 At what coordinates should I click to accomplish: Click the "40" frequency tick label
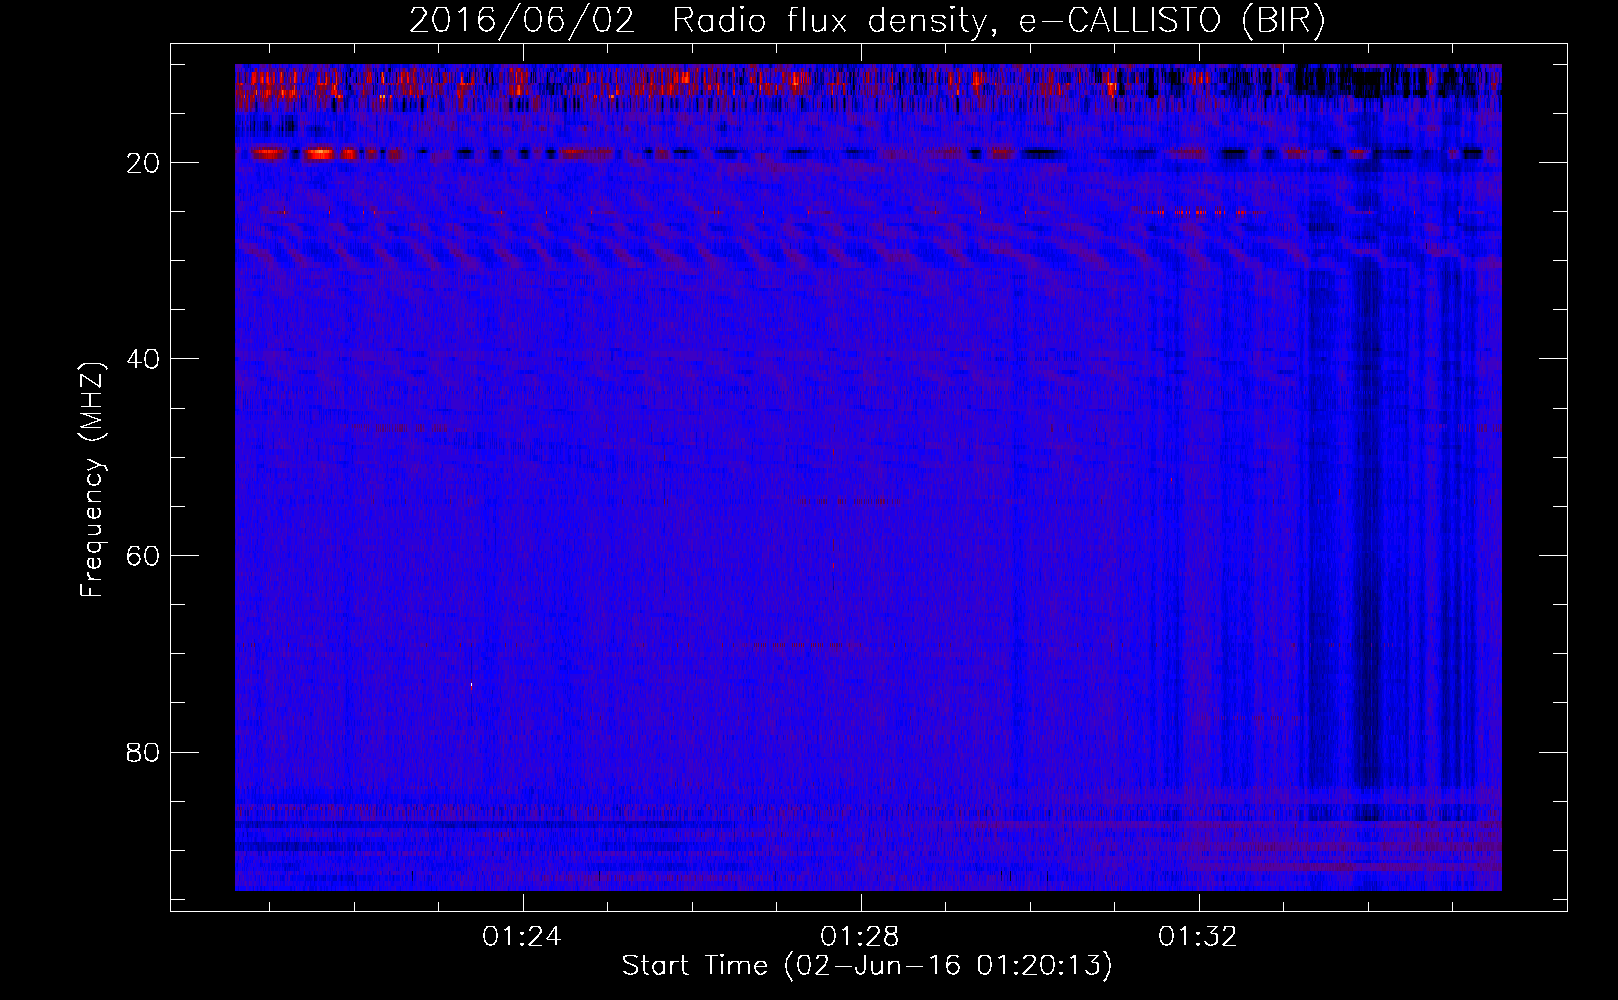tap(143, 359)
